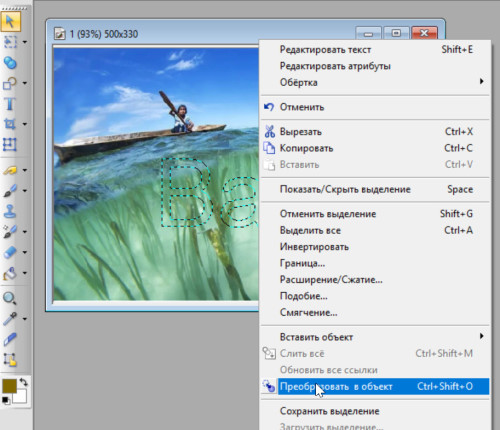The width and height of the screenshot is (500, 430).
Task: Choose Показать/Скрыть выделение
Action: pos(375,189)
